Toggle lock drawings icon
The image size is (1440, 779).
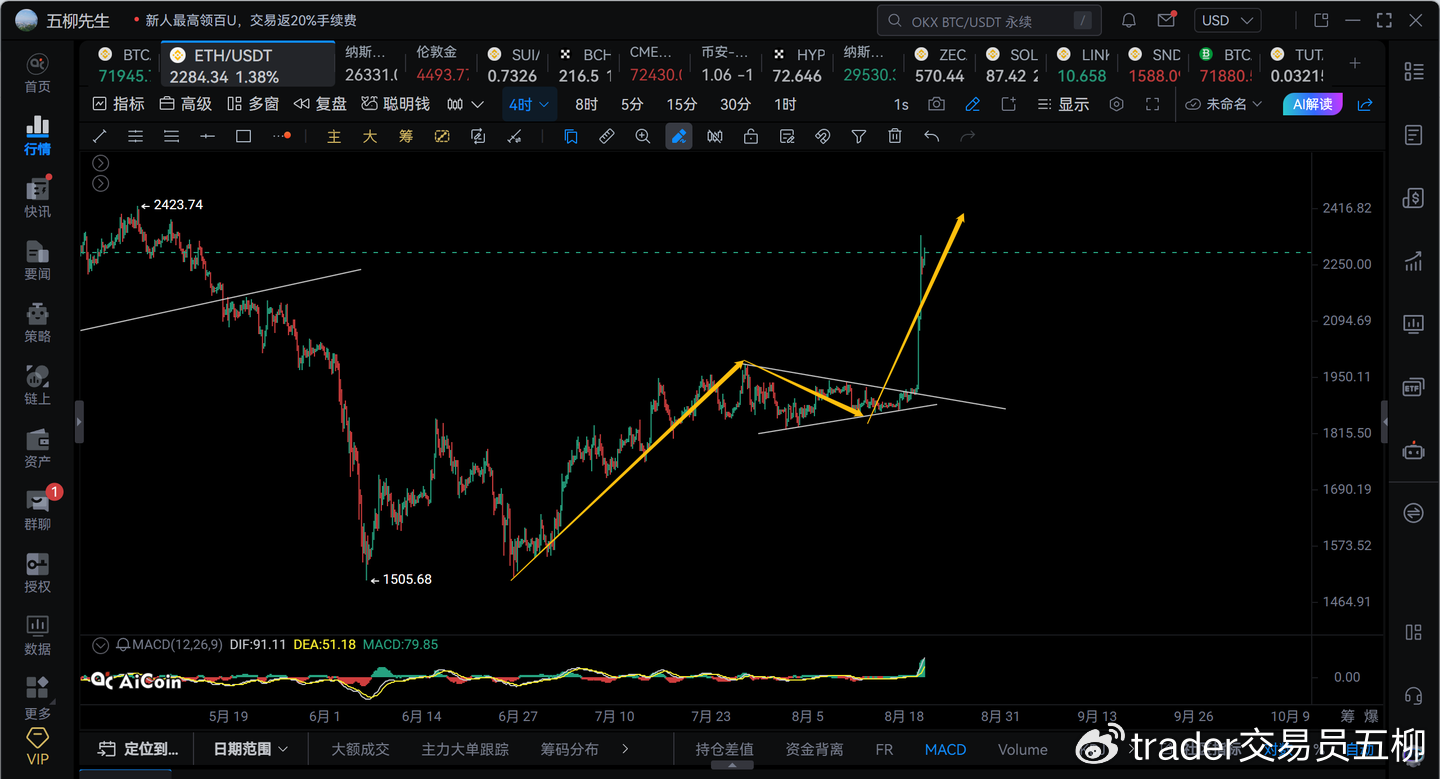point(751,136)
